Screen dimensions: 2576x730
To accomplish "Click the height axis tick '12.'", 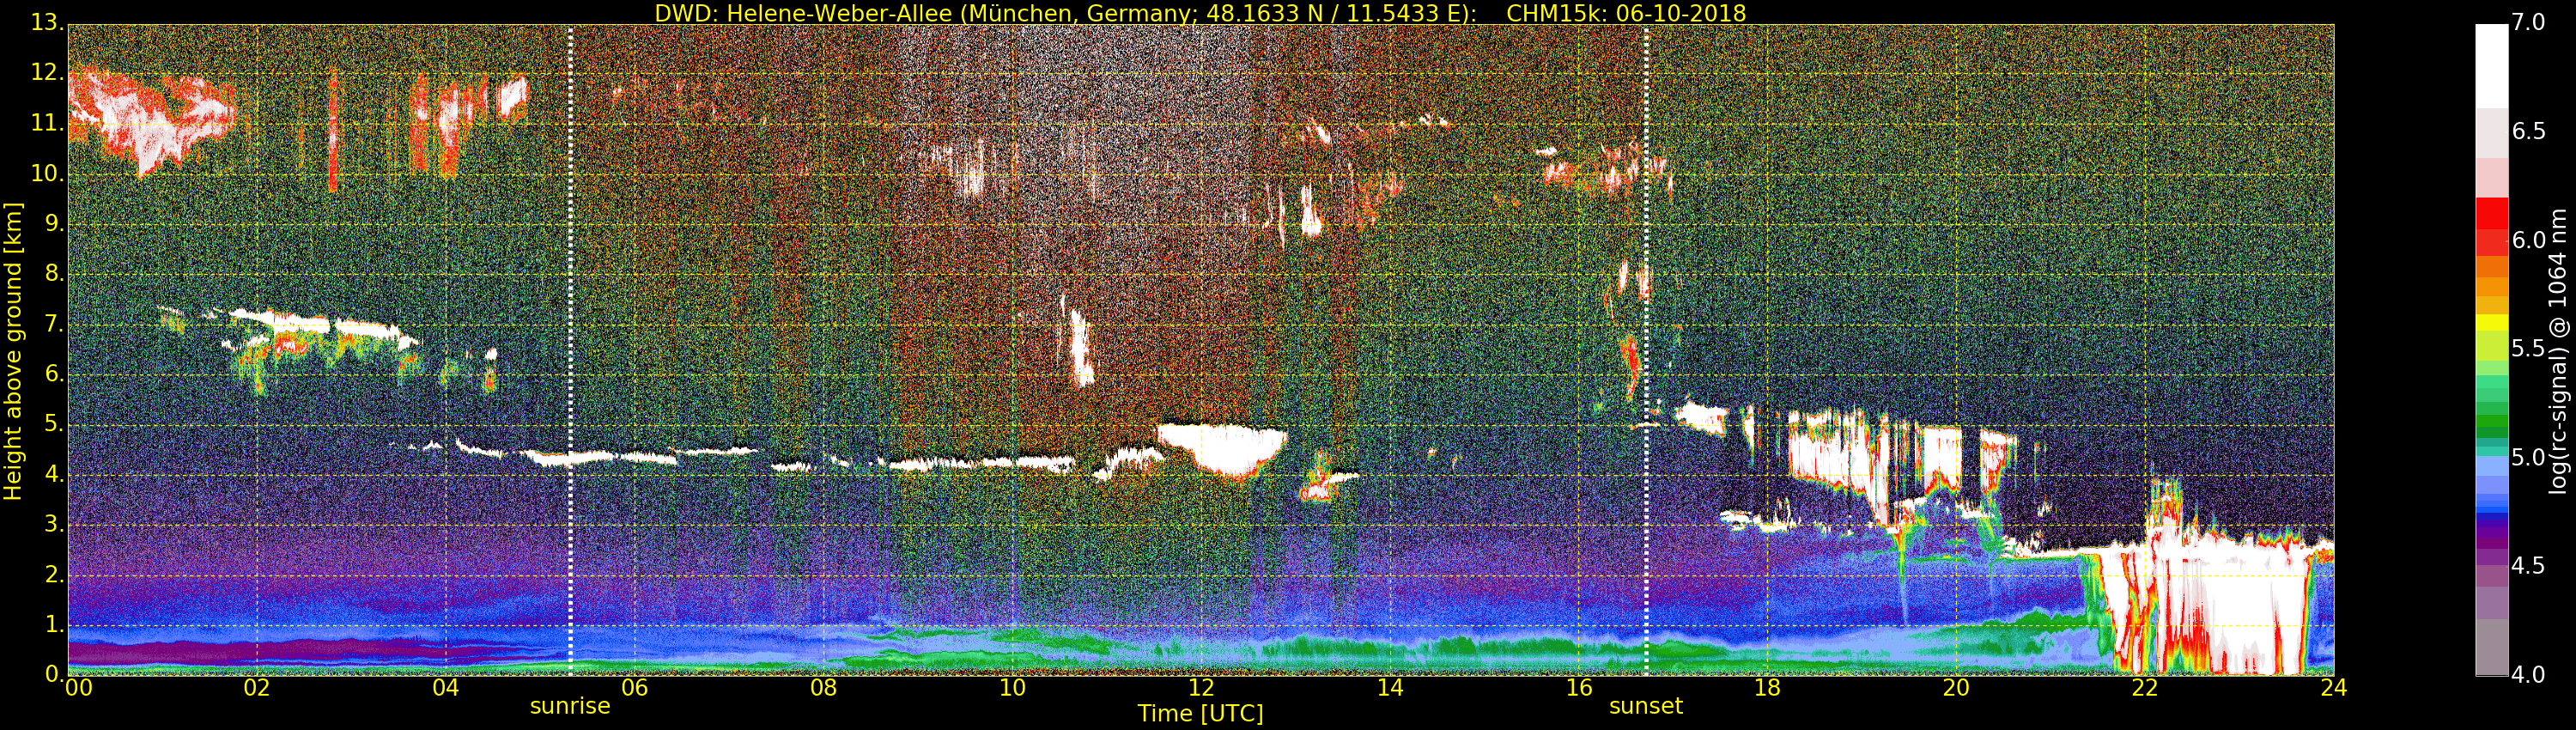I will (47, 74).
